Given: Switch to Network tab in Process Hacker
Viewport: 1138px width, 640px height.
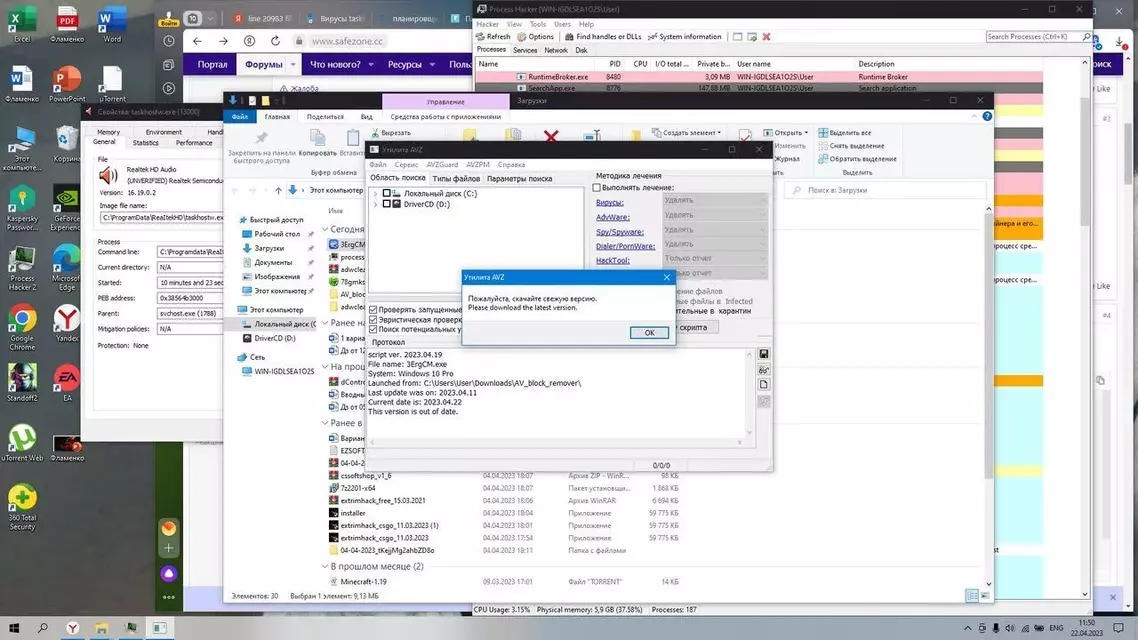Looking at the screenshot, I should (x=556, y=50).
